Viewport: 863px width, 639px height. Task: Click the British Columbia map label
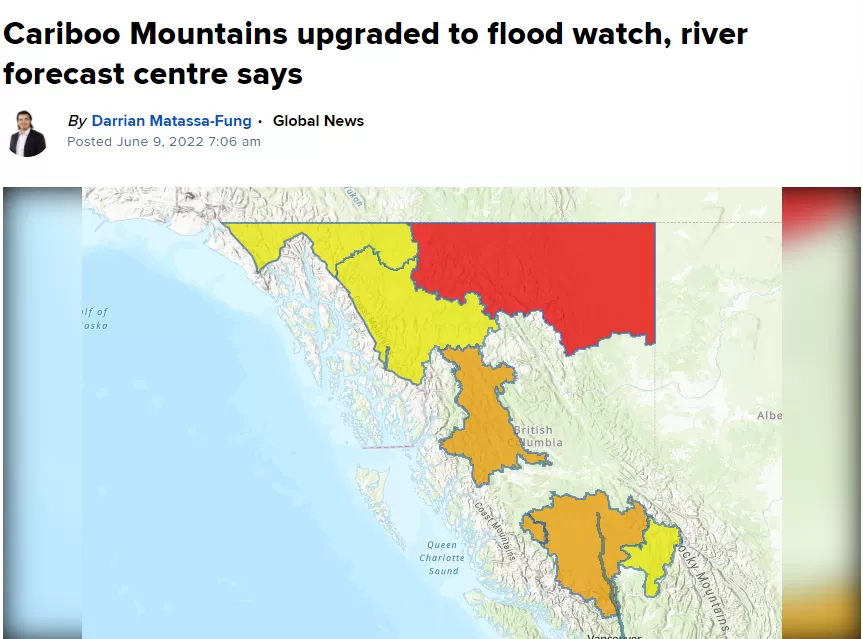pos(535,436)
